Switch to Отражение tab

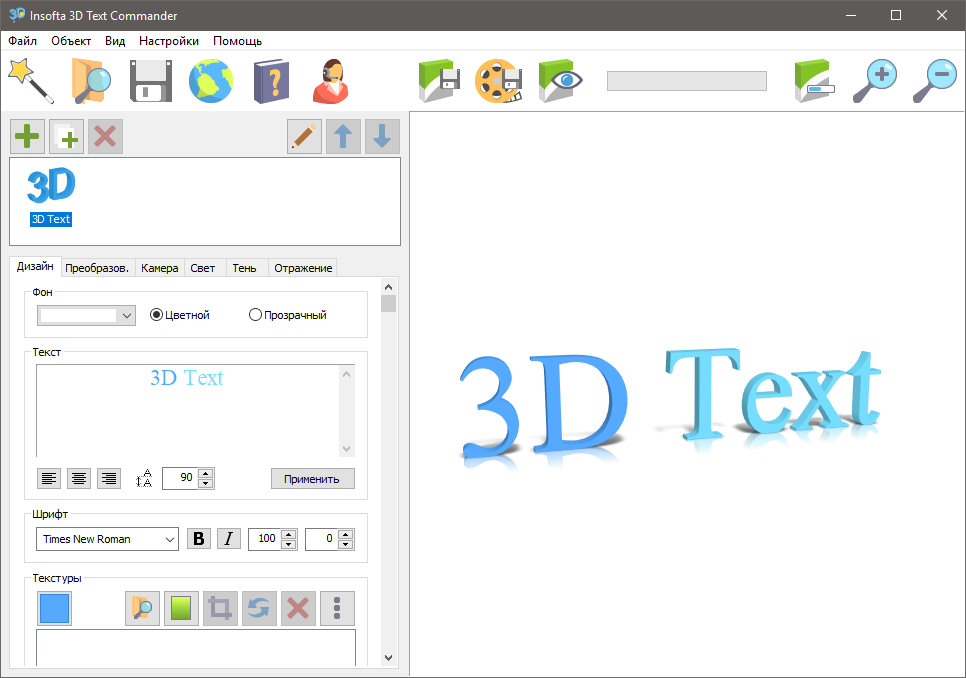tap(303, 268)
